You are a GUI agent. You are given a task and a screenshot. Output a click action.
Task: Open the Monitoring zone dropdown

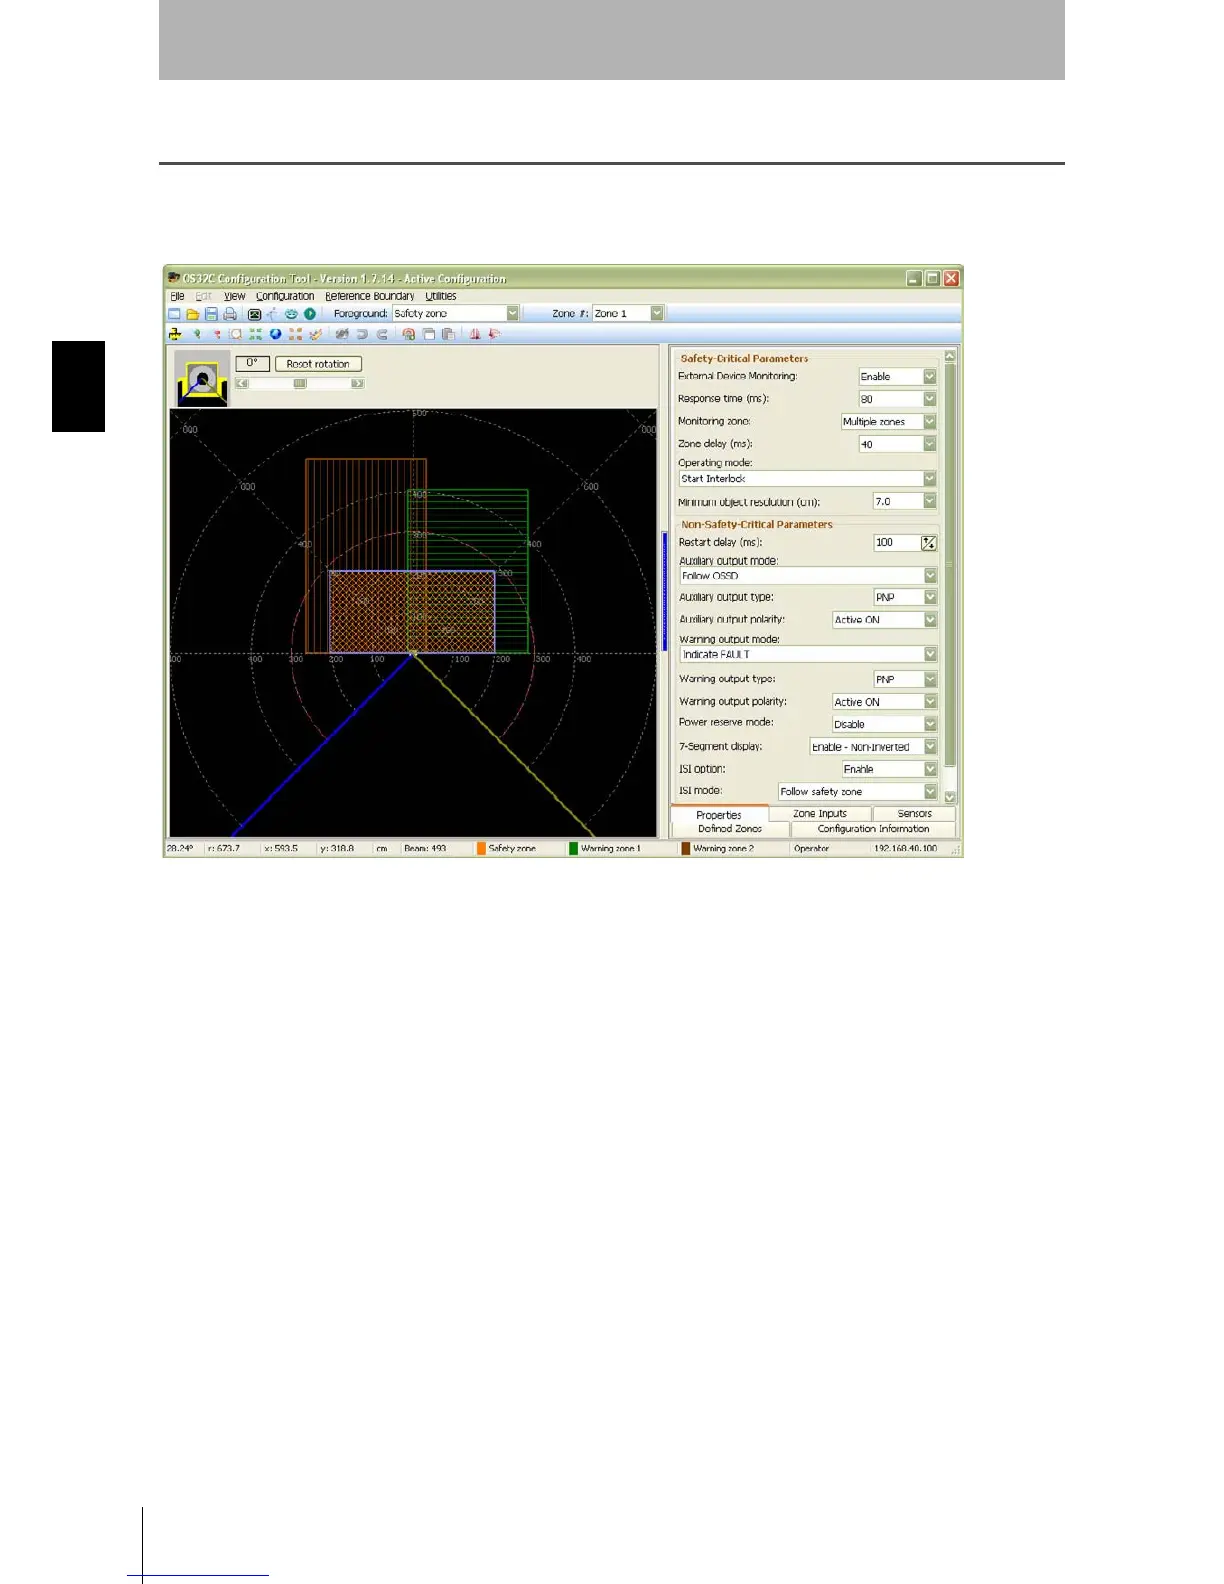929,421
